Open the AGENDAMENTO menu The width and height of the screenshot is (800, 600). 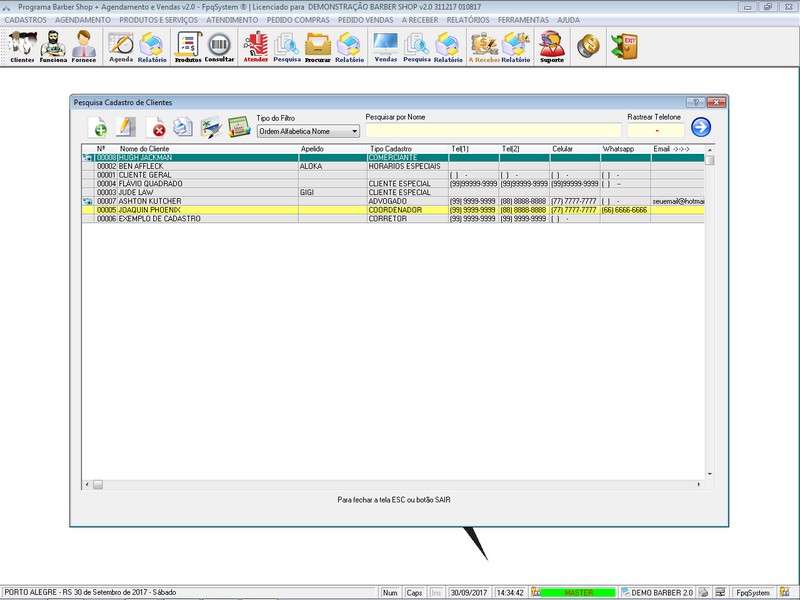pos(83,20)
